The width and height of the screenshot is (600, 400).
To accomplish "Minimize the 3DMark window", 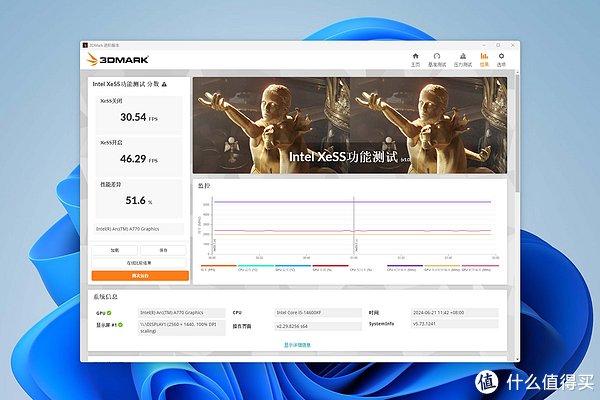I will (x=484, y=45).
